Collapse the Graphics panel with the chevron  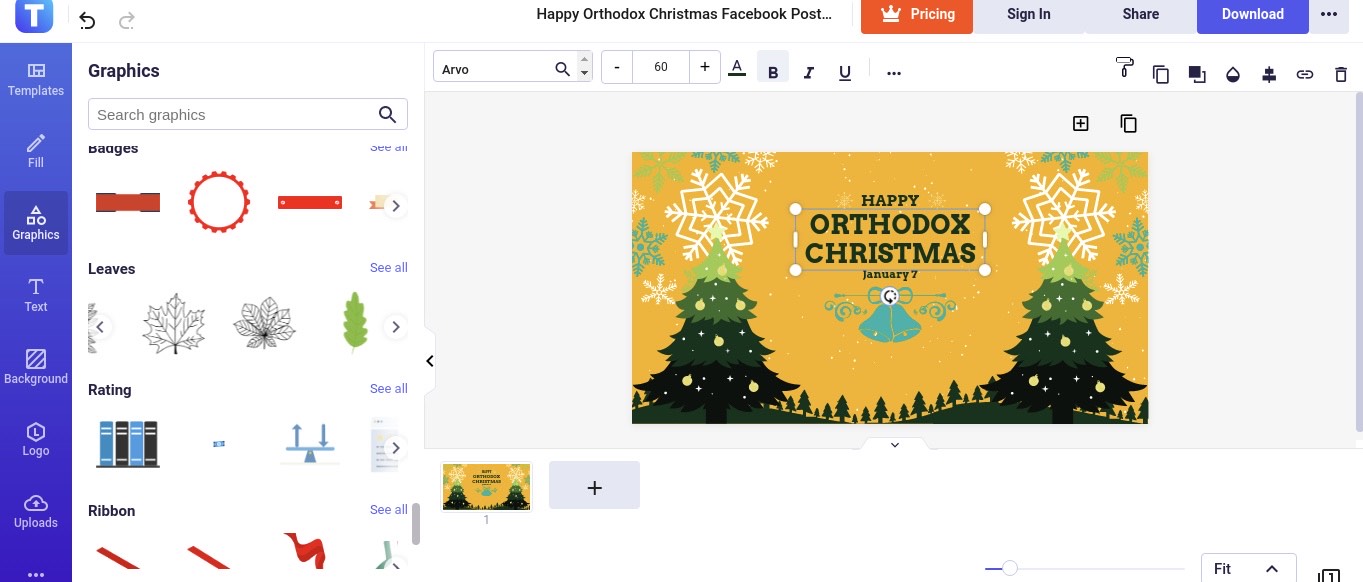(429, 361)
